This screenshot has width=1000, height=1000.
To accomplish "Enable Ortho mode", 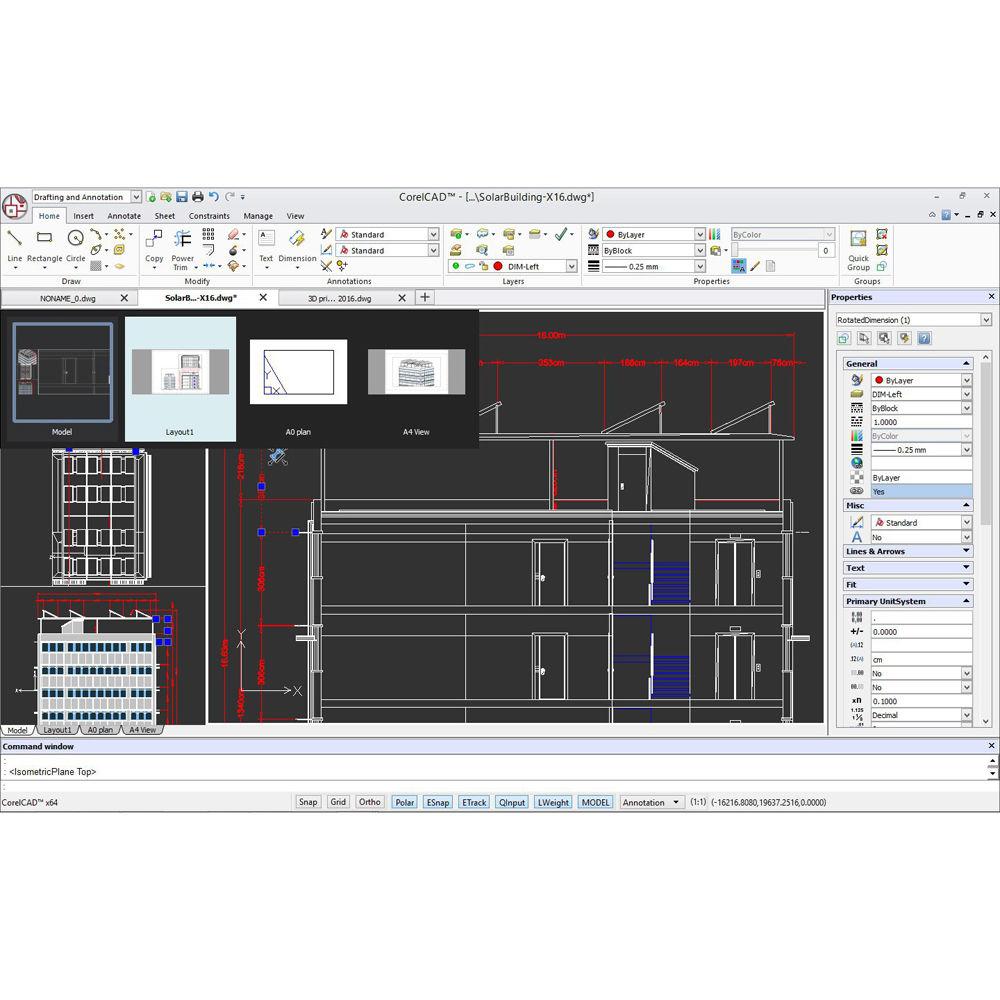I will pyautogui.click(x=370, y=802).
